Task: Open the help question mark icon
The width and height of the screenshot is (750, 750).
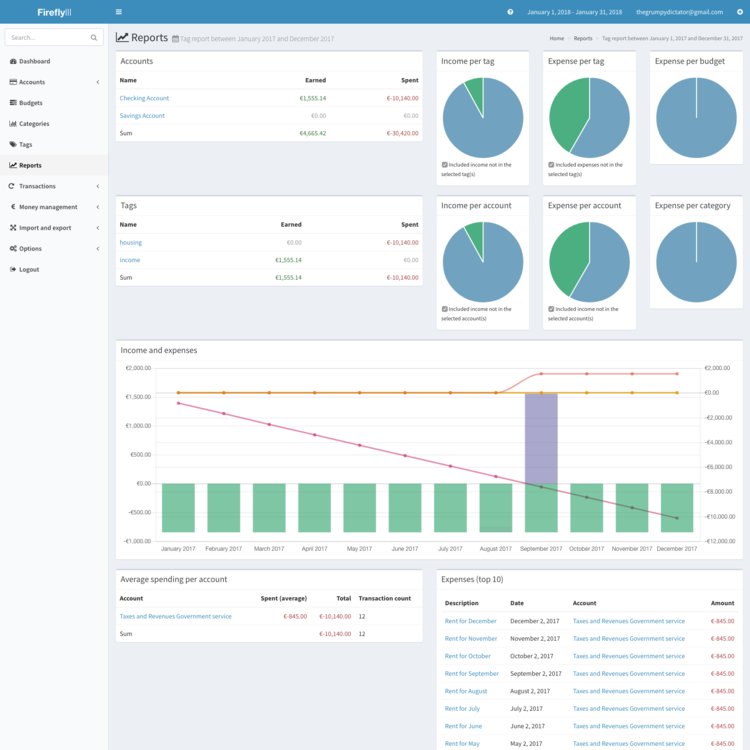Action: tap(510, 12)
